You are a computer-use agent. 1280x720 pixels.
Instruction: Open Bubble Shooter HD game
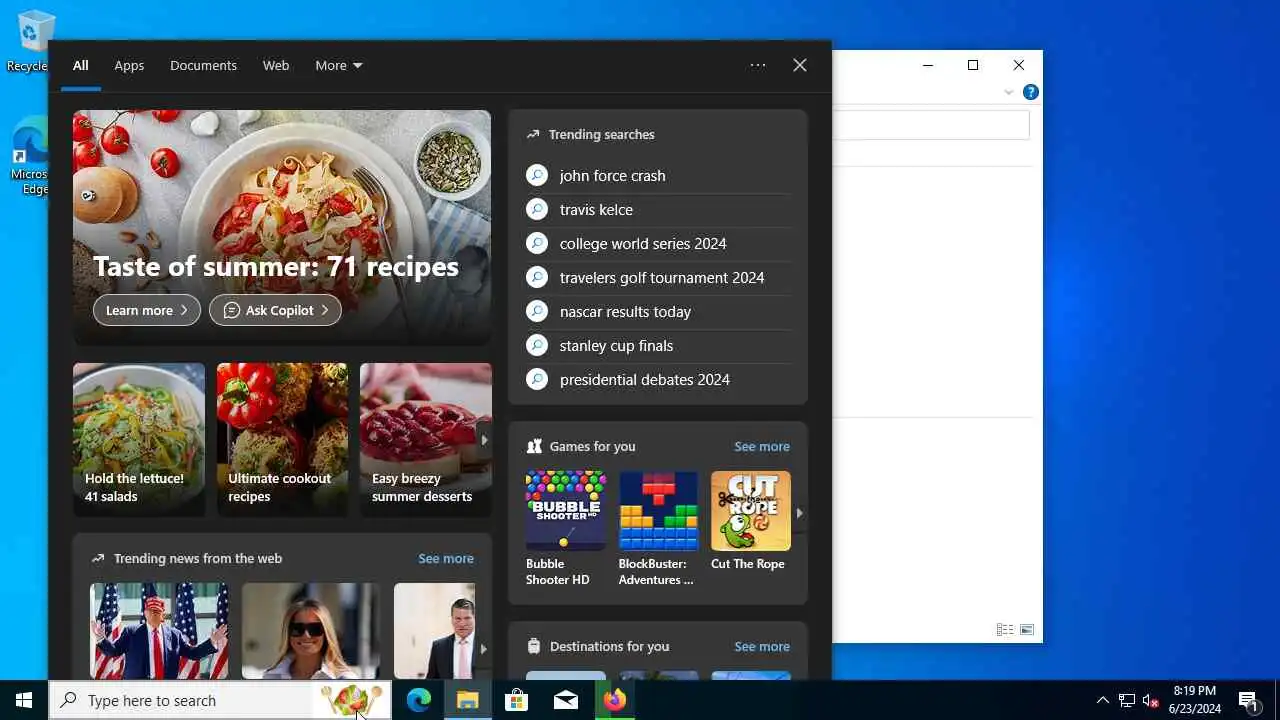pos(565,529)
